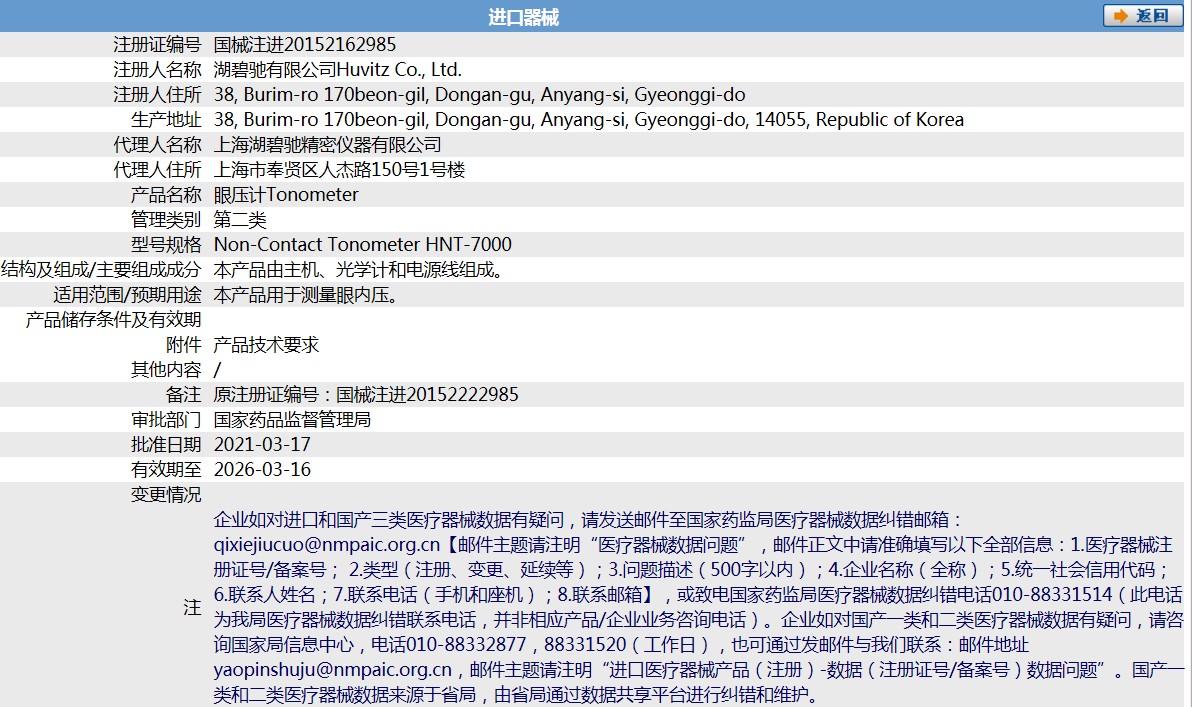This screenshot has height=707, width=1192.
Task: Open the 产品技术要求 attachment
Action: click(x=266, y=345)
